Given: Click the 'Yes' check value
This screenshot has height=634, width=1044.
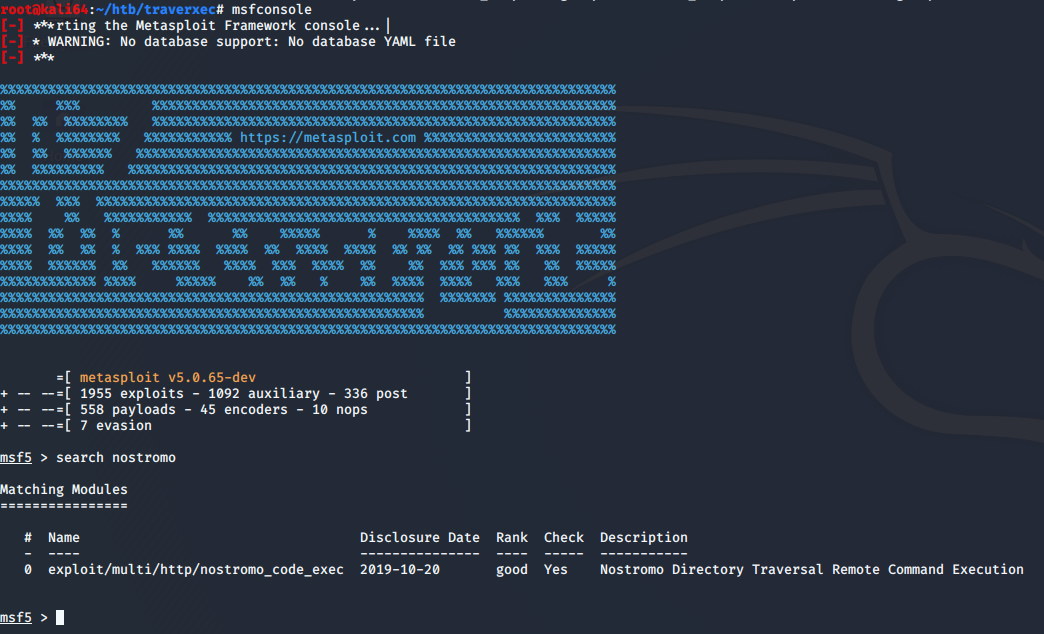Looking at the screenshot, I should [x=555, y=570].
